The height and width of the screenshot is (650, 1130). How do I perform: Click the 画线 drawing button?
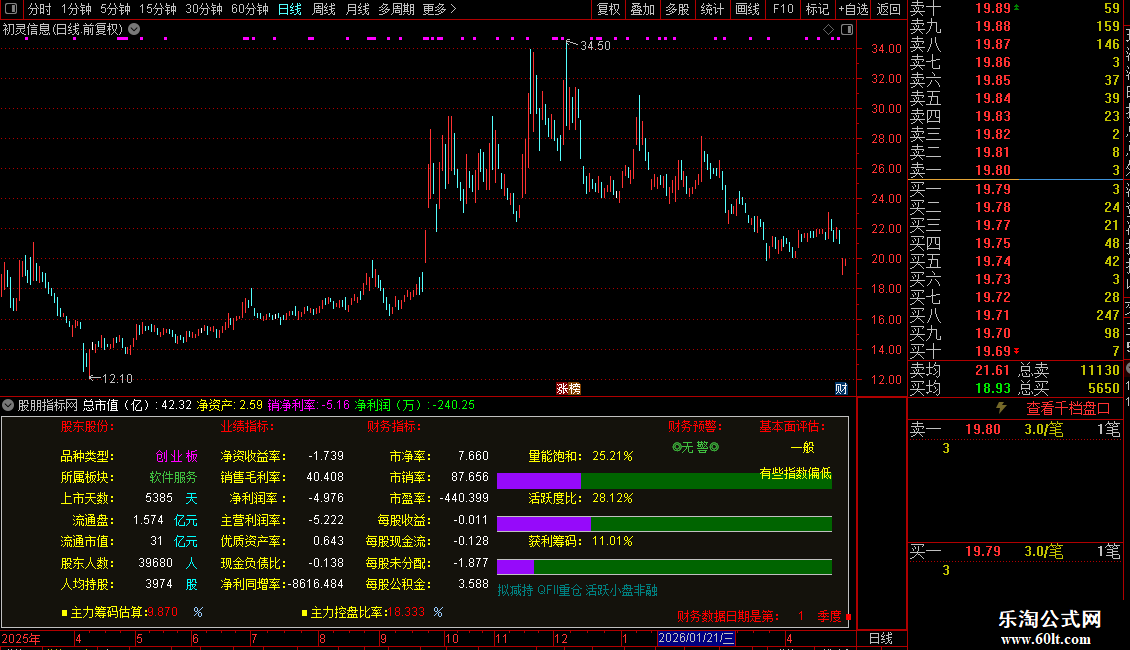click(747, 9)
